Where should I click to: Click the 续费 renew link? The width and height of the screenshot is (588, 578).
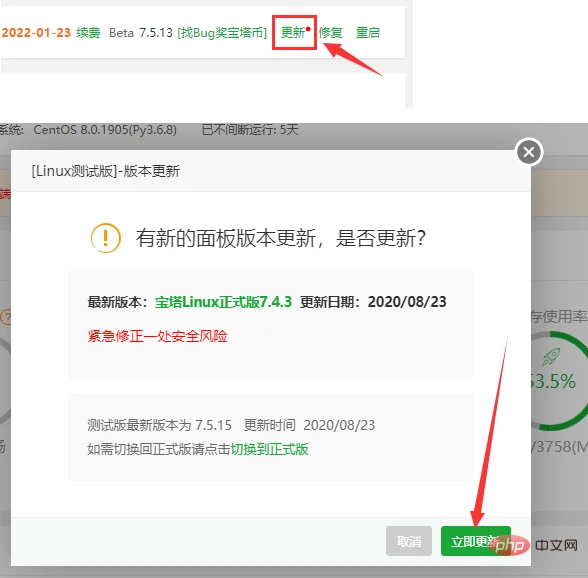pyautogui.click(x=88, y=33)
